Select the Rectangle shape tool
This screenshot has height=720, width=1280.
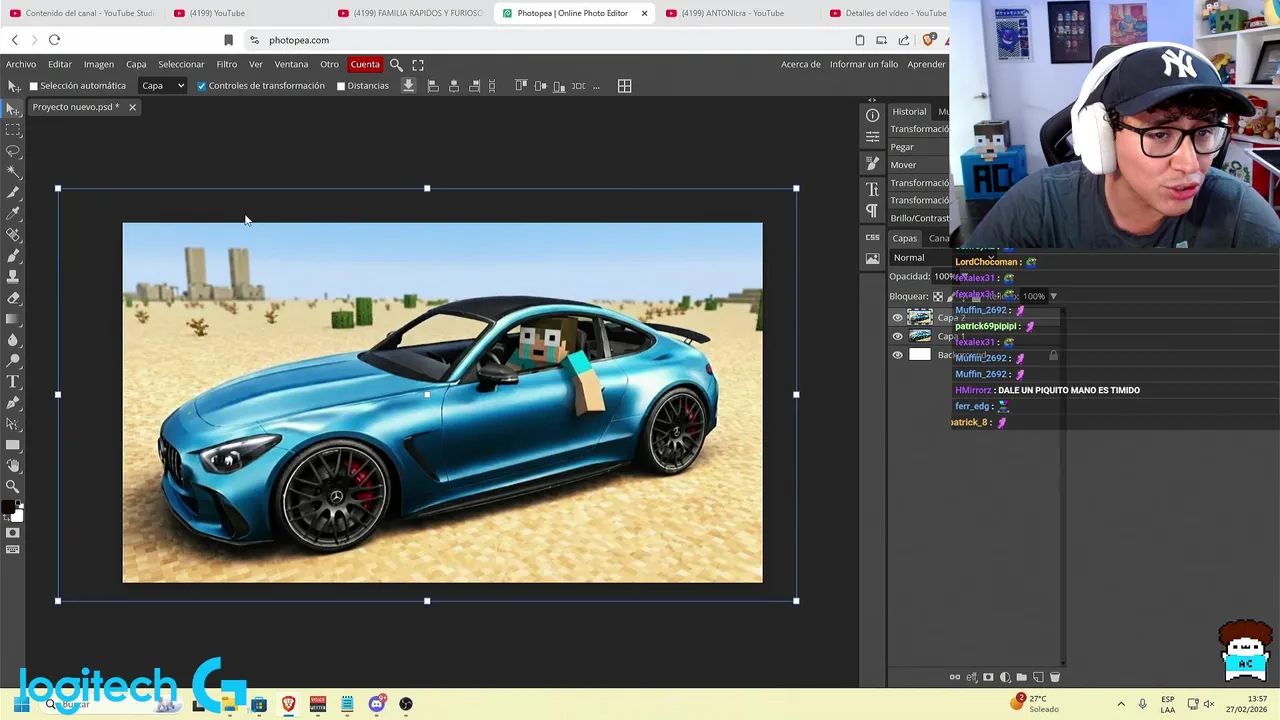[x=13, y=445]
